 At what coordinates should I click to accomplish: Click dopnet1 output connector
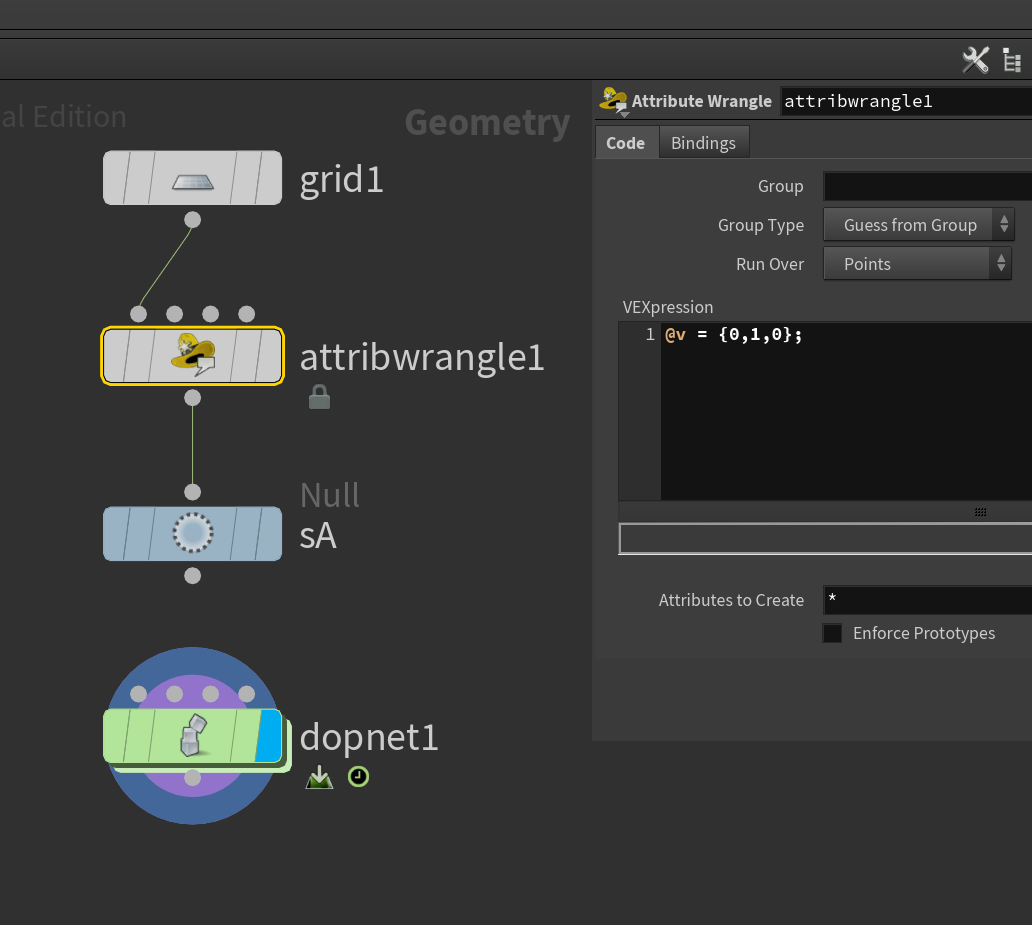click(192, 778)
